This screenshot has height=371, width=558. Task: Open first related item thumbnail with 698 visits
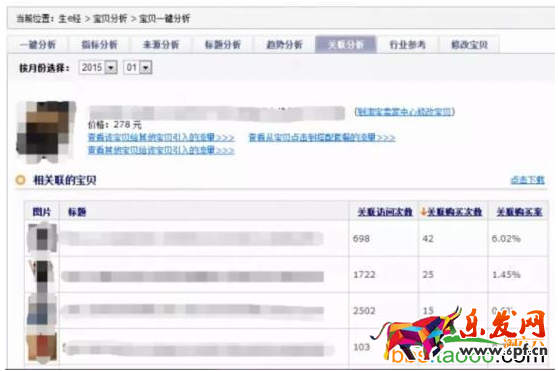[x=42, y=238]
